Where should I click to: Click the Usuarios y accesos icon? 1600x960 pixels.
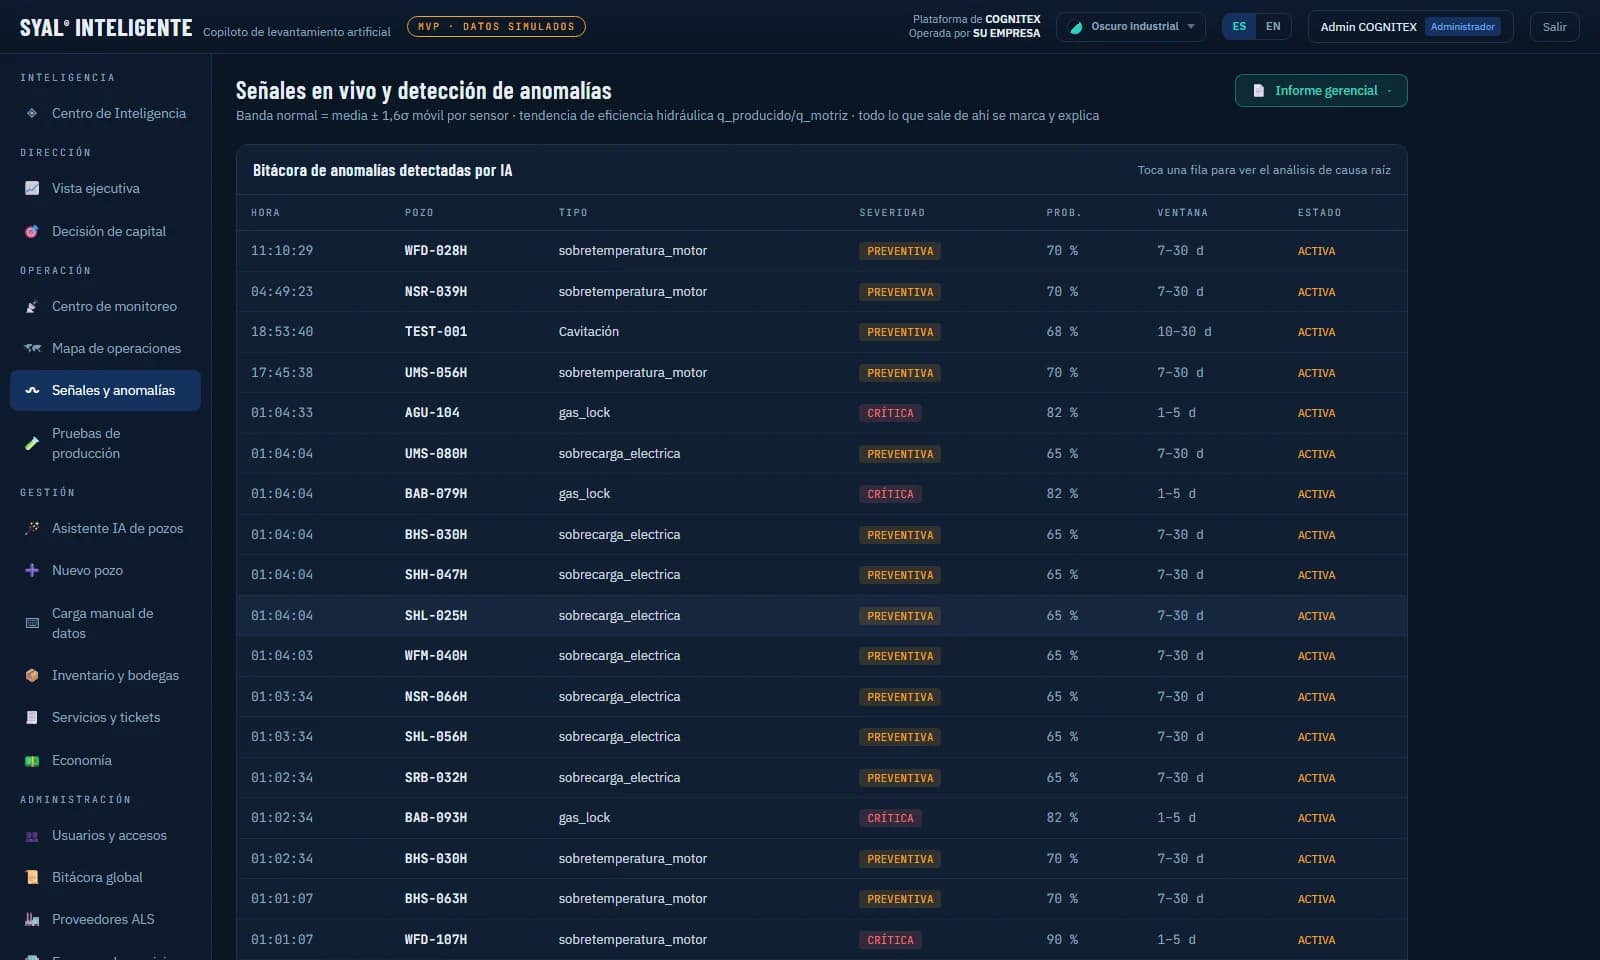pos(32,836)
